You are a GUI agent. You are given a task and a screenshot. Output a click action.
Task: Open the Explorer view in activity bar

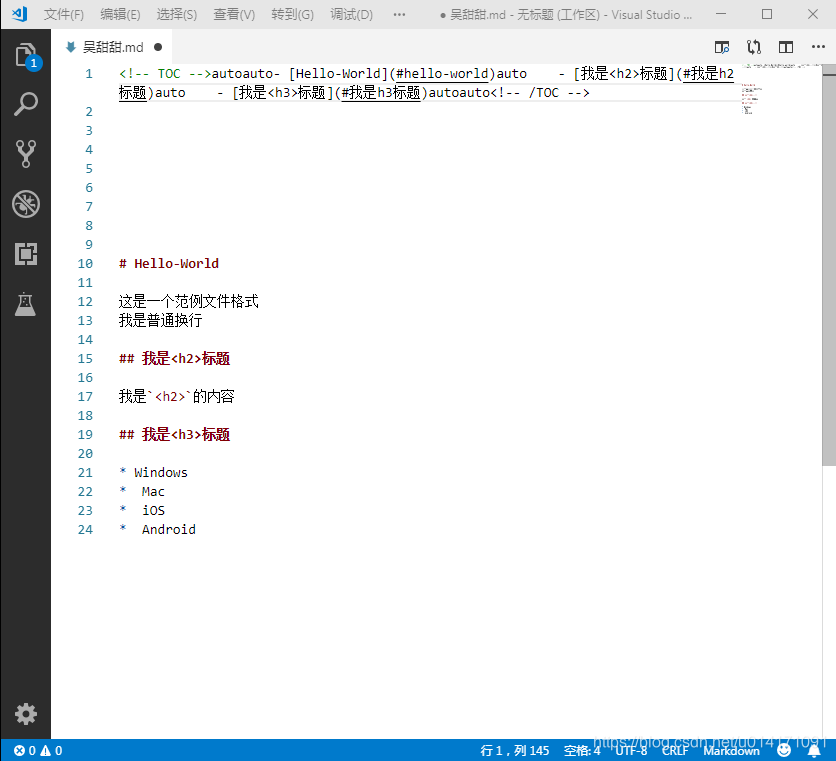click(26, 55)
